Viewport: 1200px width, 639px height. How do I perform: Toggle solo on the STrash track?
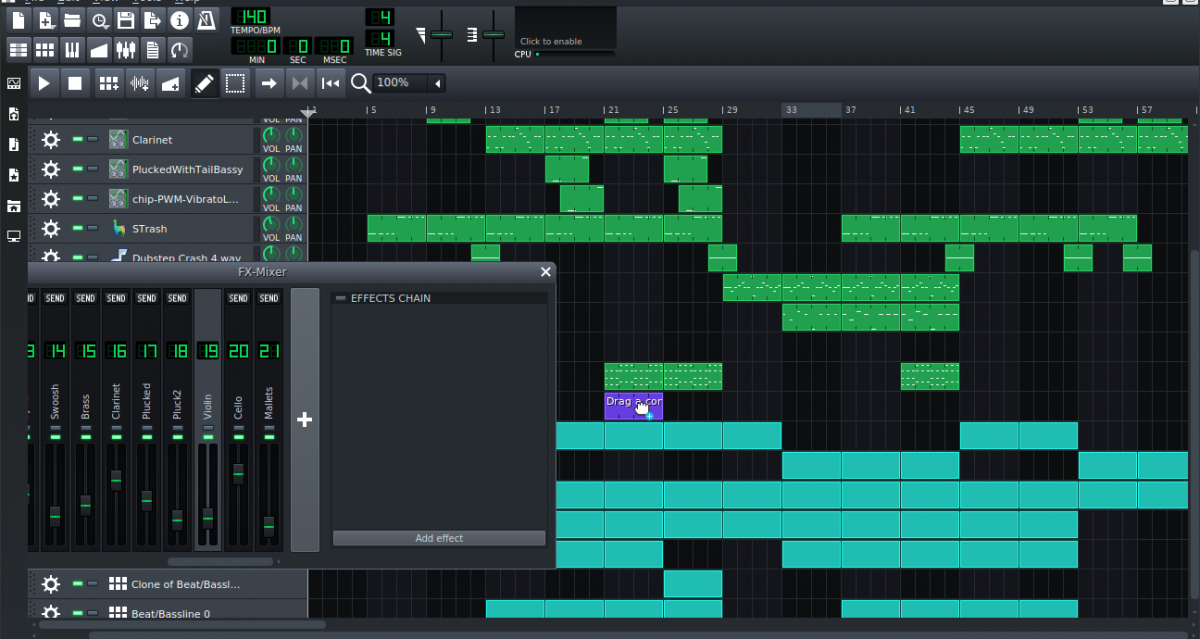click(90, 228)
